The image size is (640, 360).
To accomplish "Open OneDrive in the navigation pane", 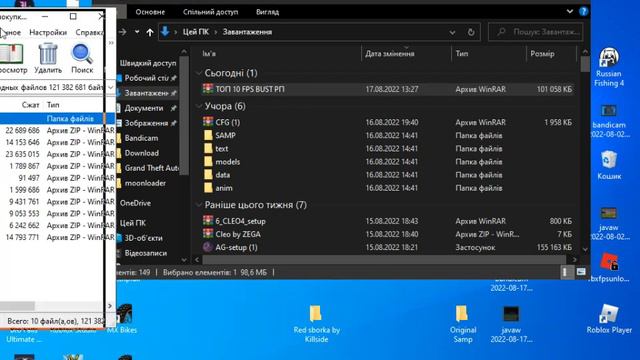I will click(135, 203).
